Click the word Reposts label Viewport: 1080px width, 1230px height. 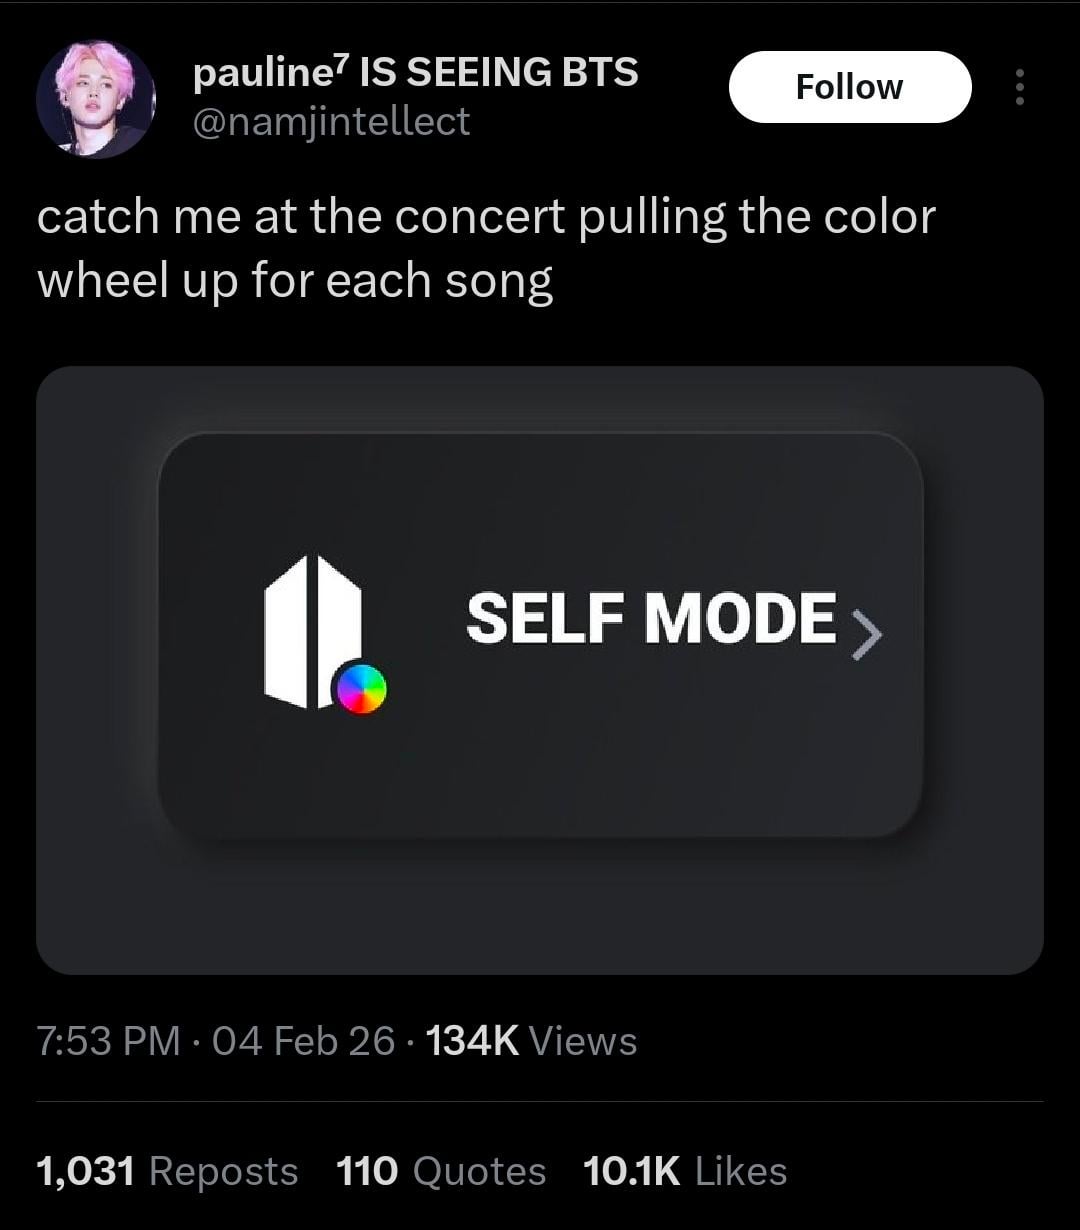pyautogui.click(x=223, y=1171)
